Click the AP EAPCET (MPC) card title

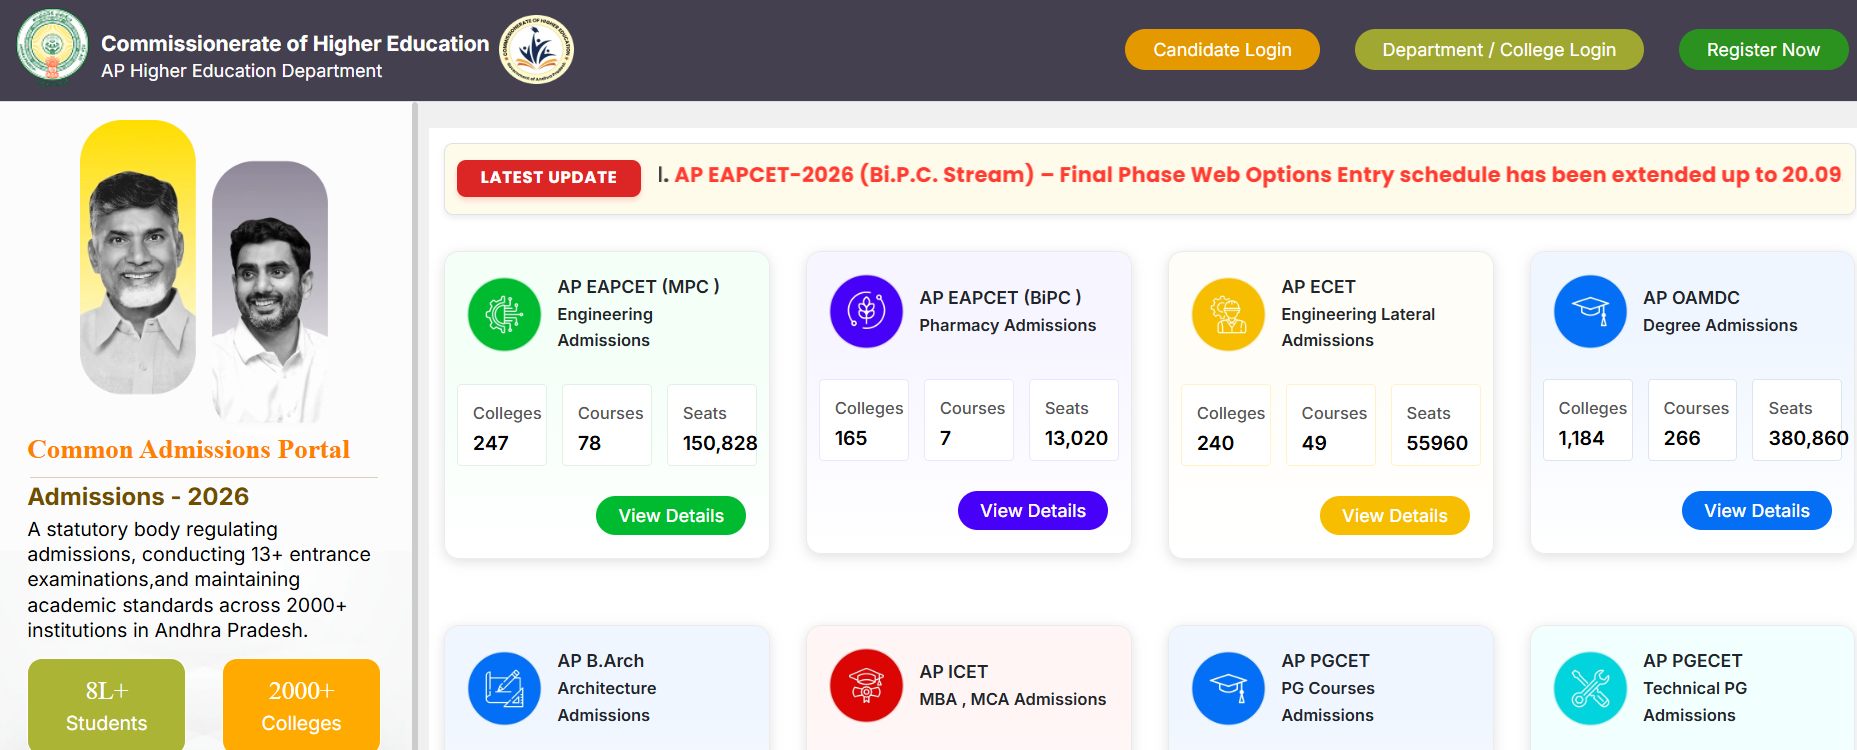638,287
